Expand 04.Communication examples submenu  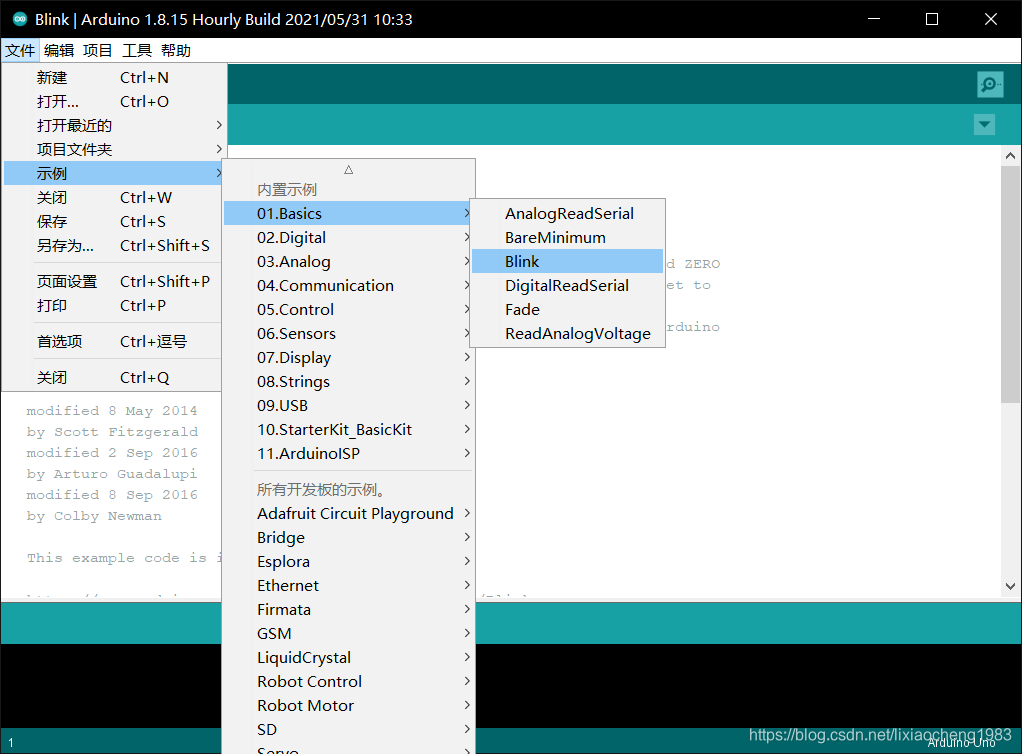(x=348, y=285)
